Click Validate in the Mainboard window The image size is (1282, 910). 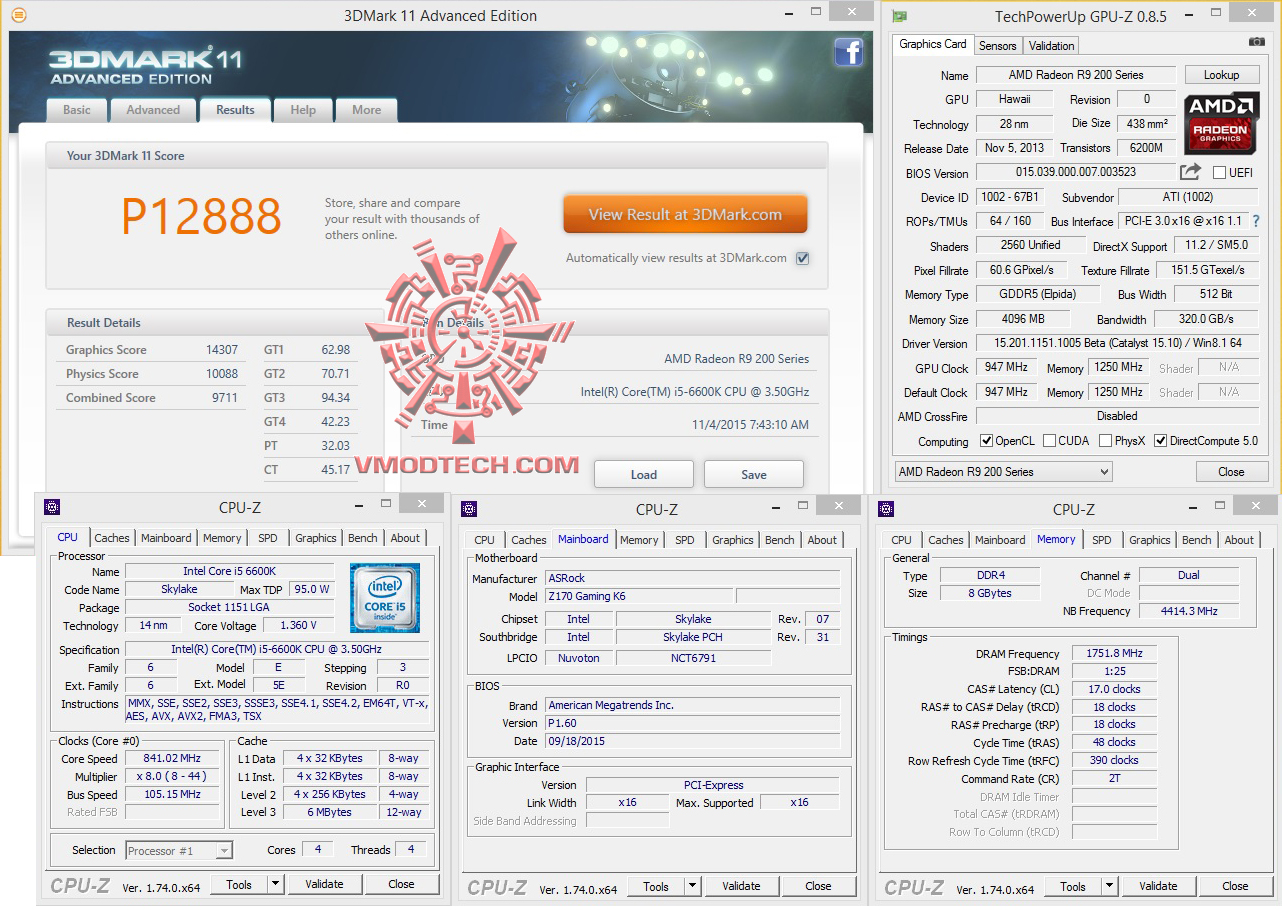click(741, 886)
